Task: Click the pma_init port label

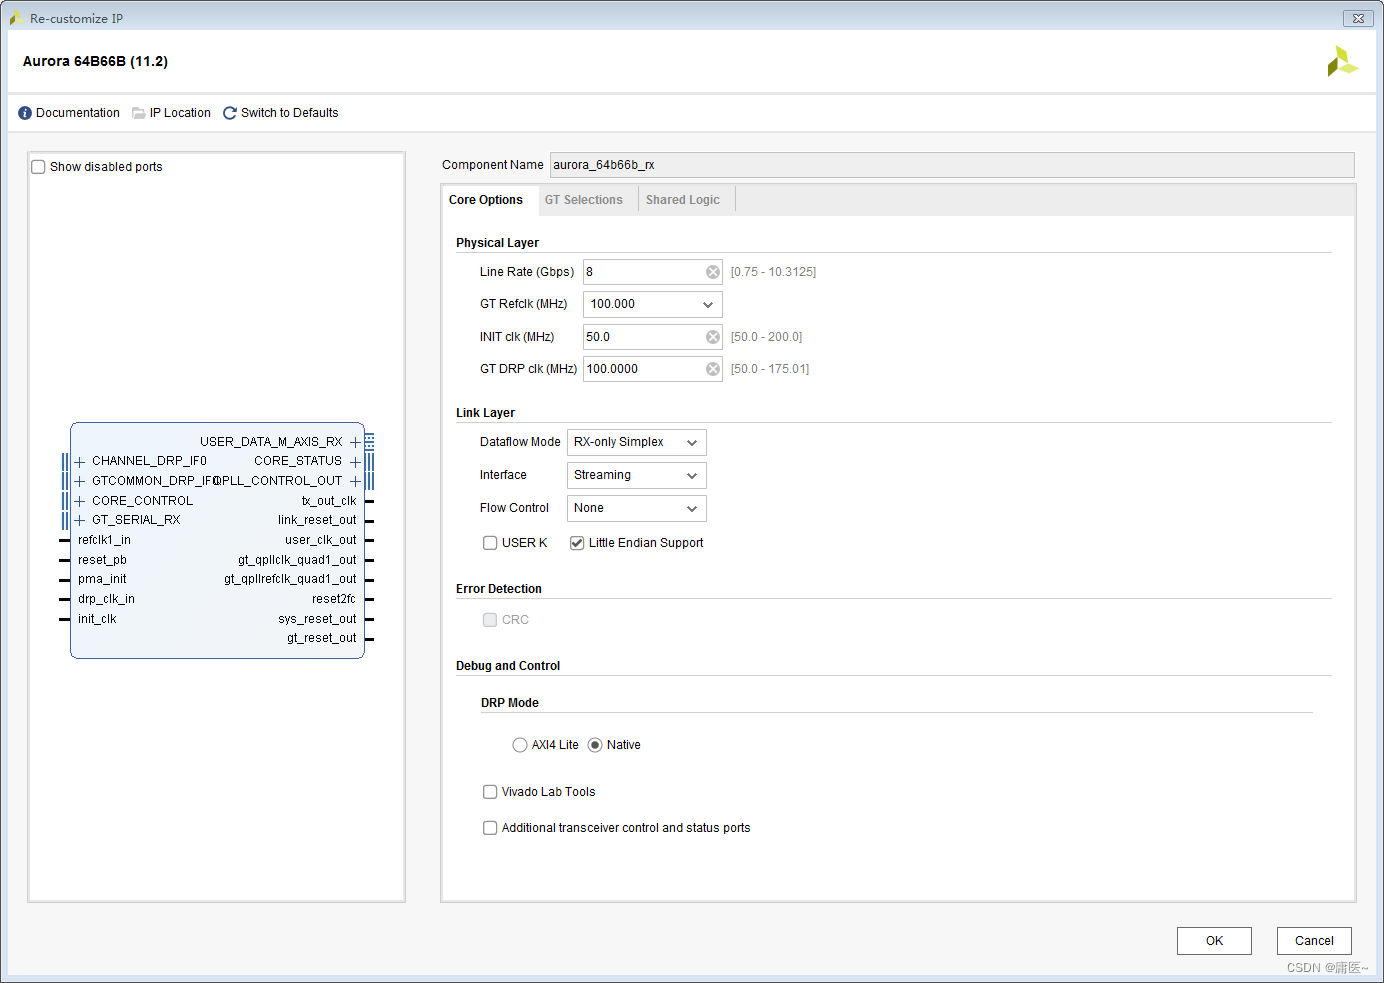Action: tap(102, 579)
